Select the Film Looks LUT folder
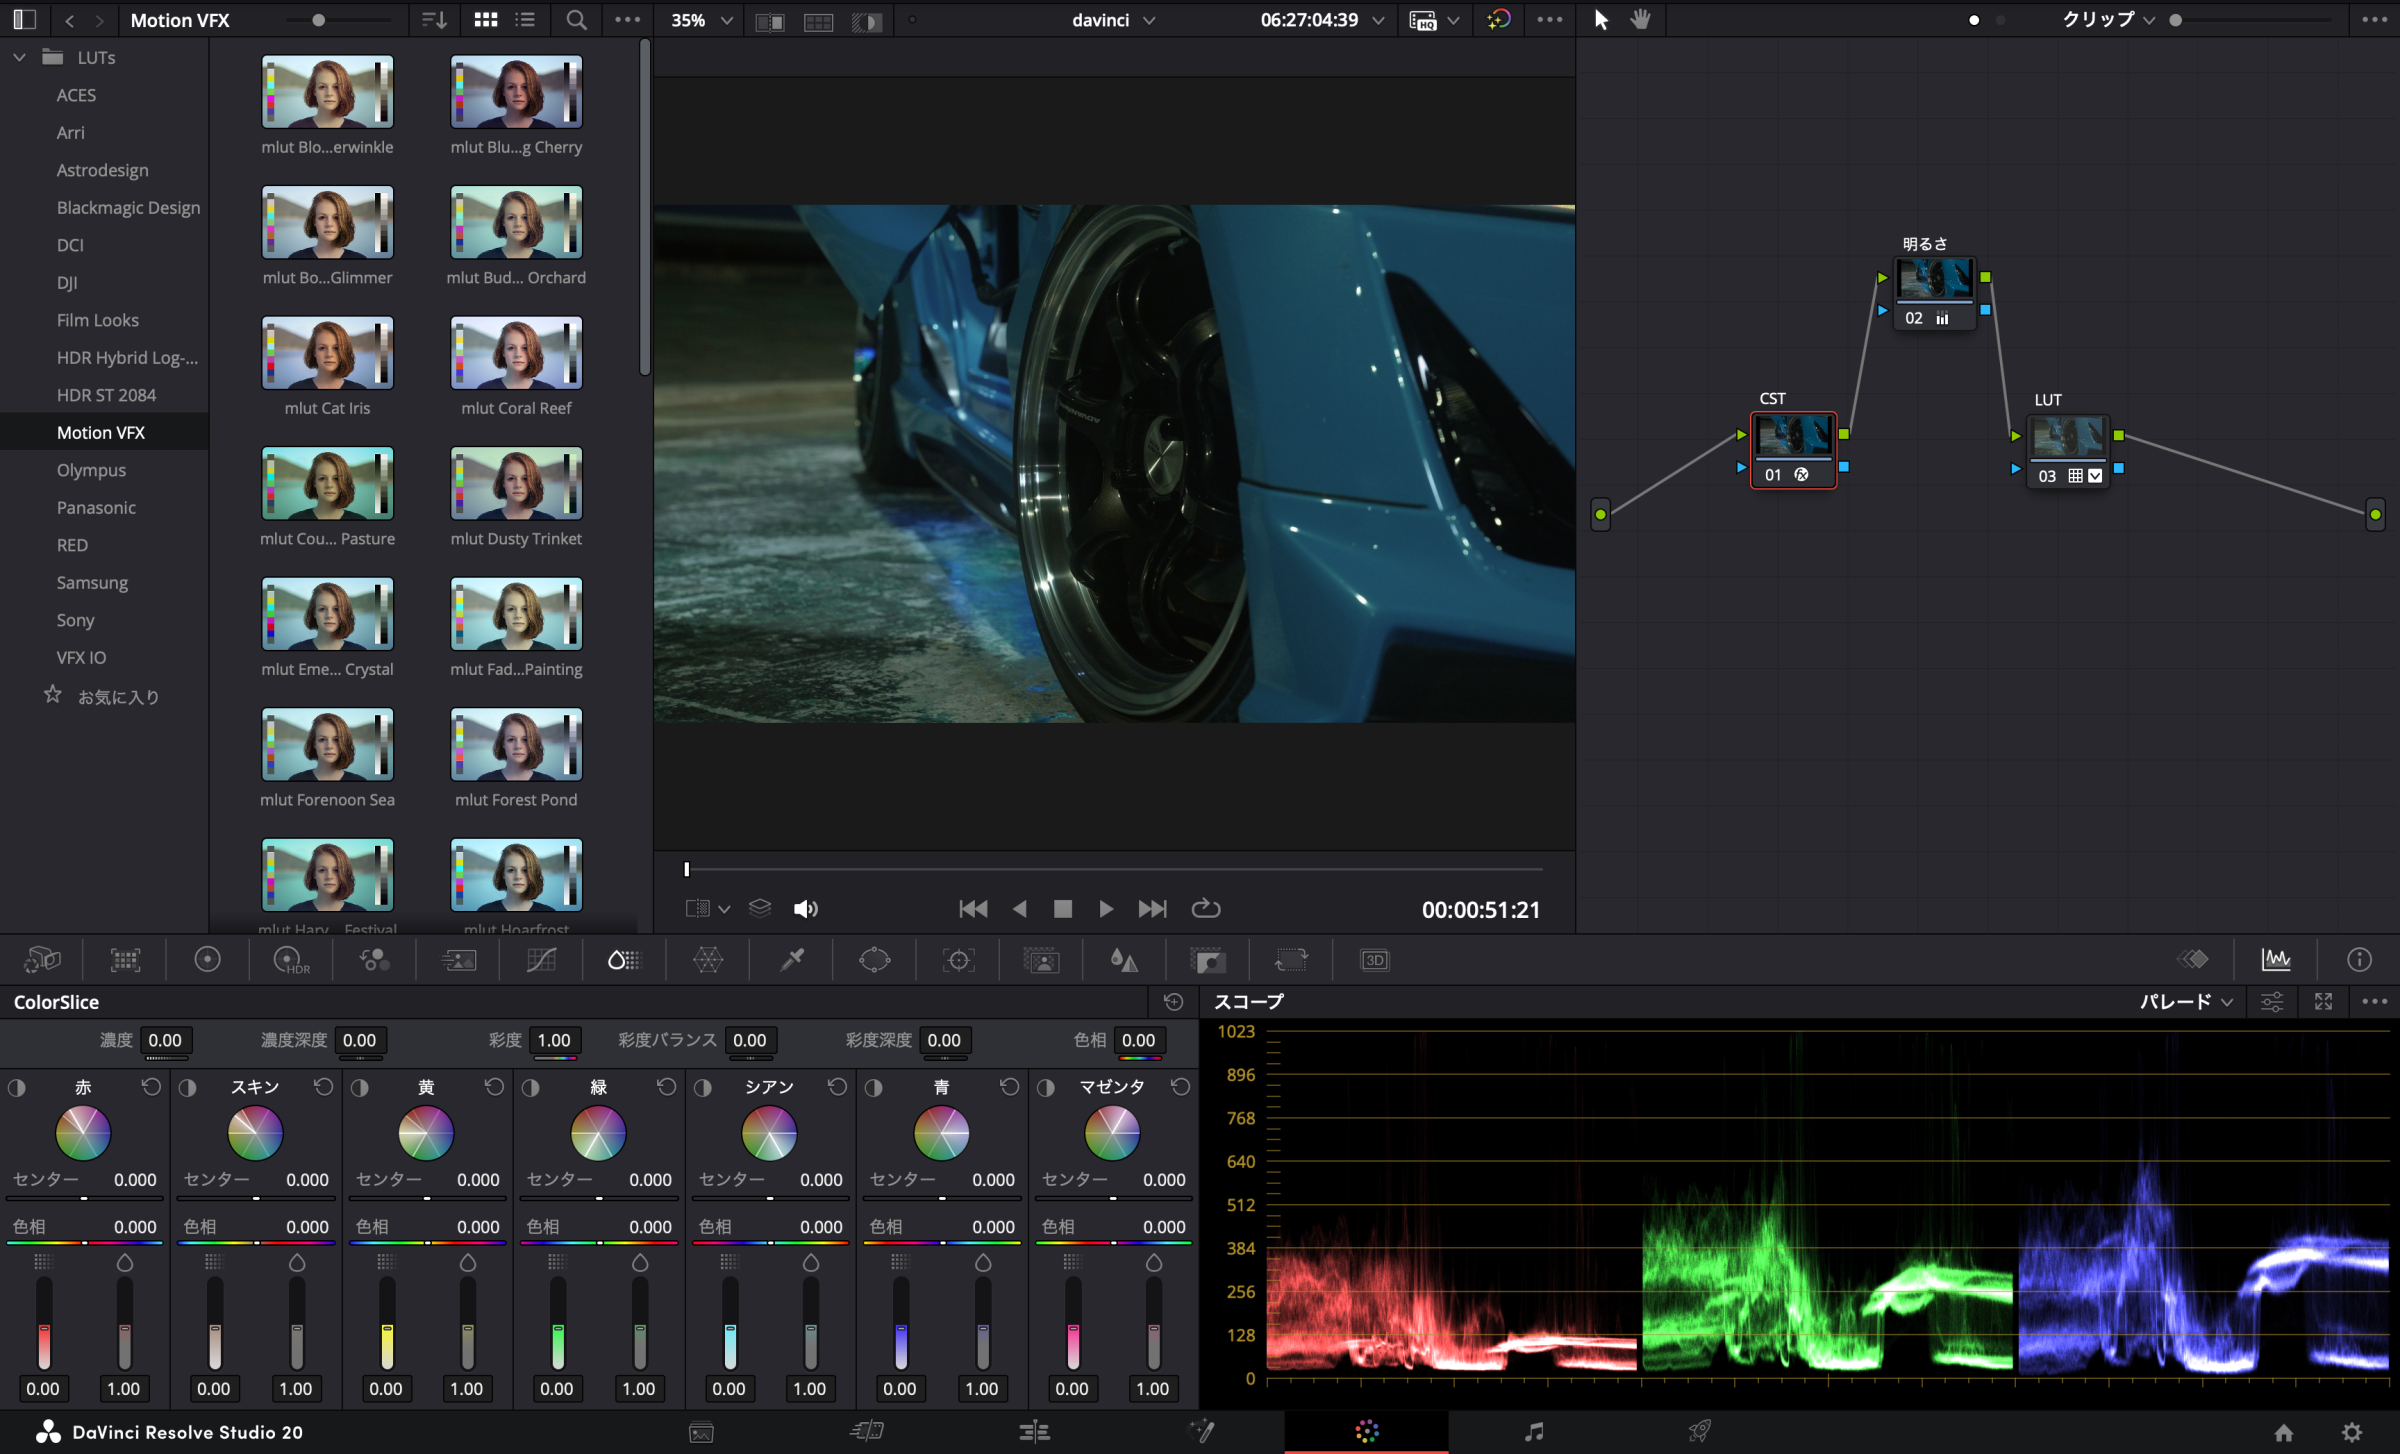Image resolution: width=2400 pixels, height=1454 pixels. point(97,320)
